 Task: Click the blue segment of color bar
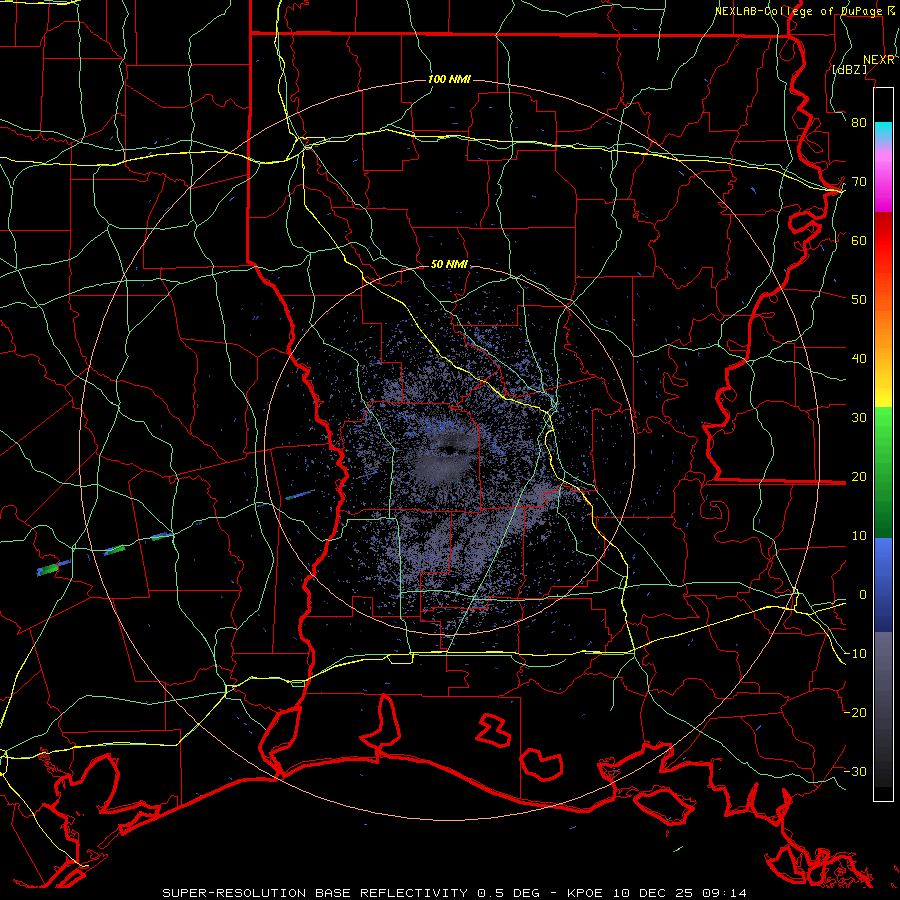tap(883, 585)
